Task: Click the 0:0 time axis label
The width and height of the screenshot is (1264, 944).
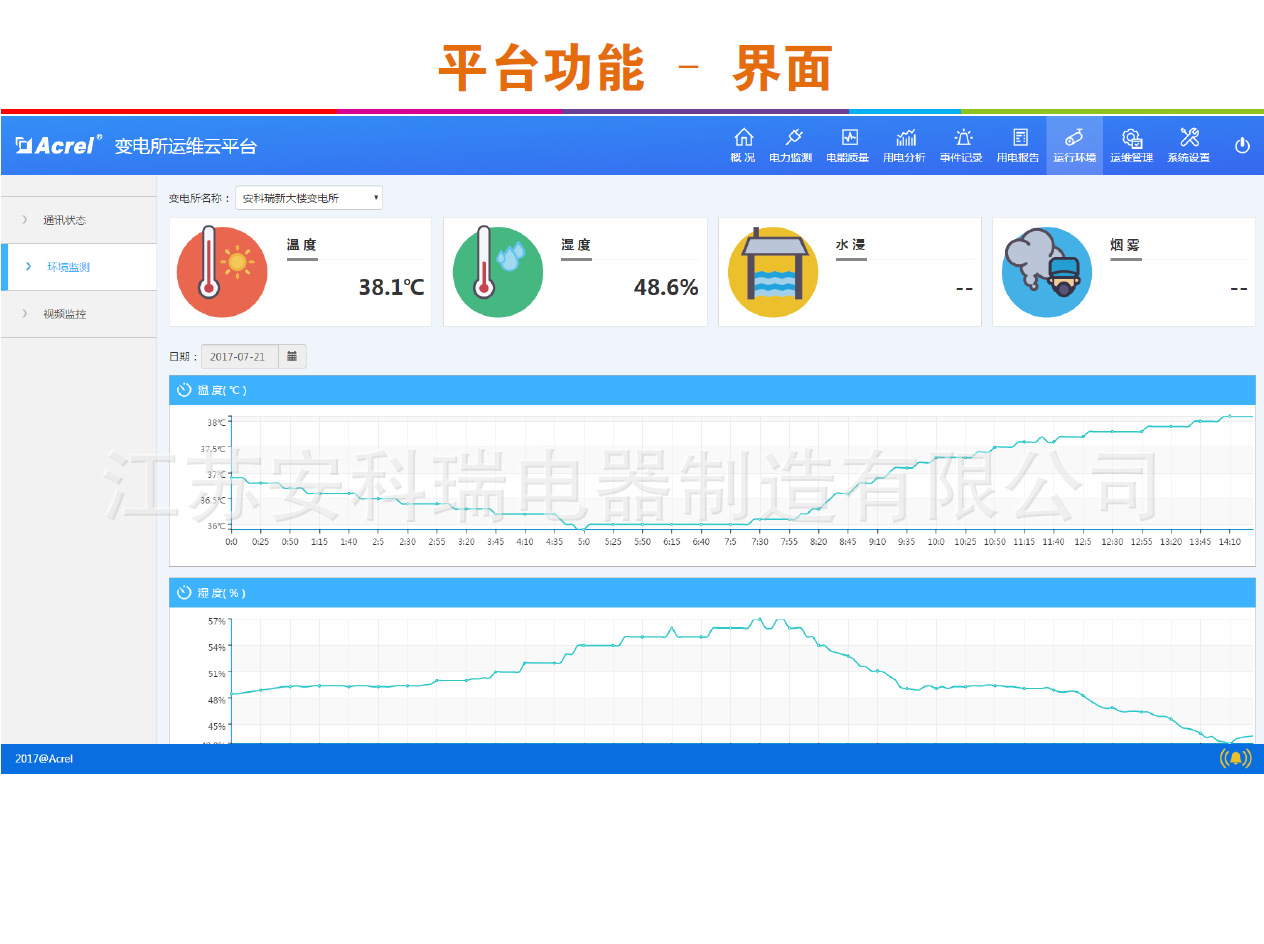Action: [231, 541]
